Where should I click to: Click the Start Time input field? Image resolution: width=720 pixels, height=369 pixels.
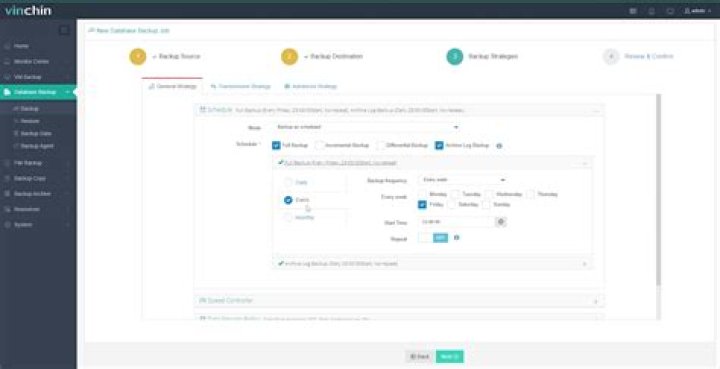click(x=456, y=222)
